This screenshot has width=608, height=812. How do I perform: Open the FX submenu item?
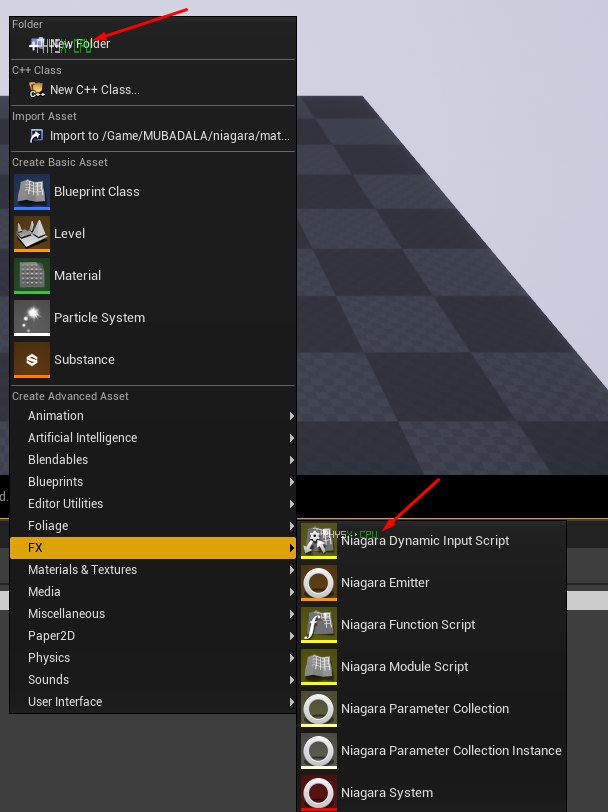153,548
